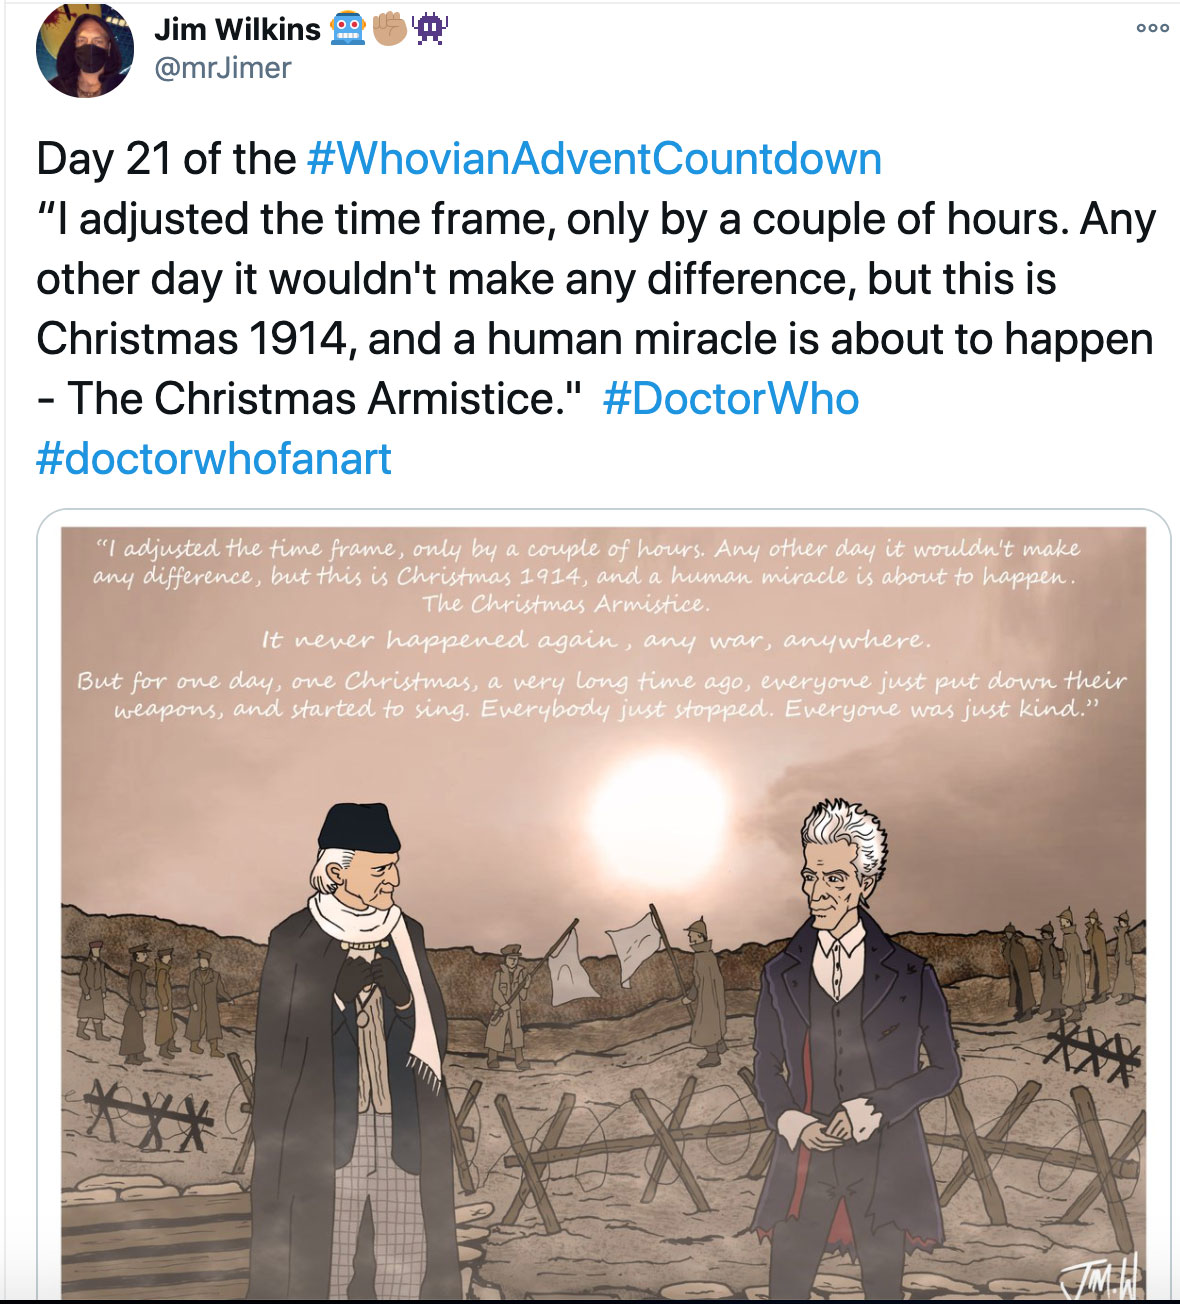Click the raised fist emoji in the name
The image size is (1180, 1304).
click(x=390, y=29)
